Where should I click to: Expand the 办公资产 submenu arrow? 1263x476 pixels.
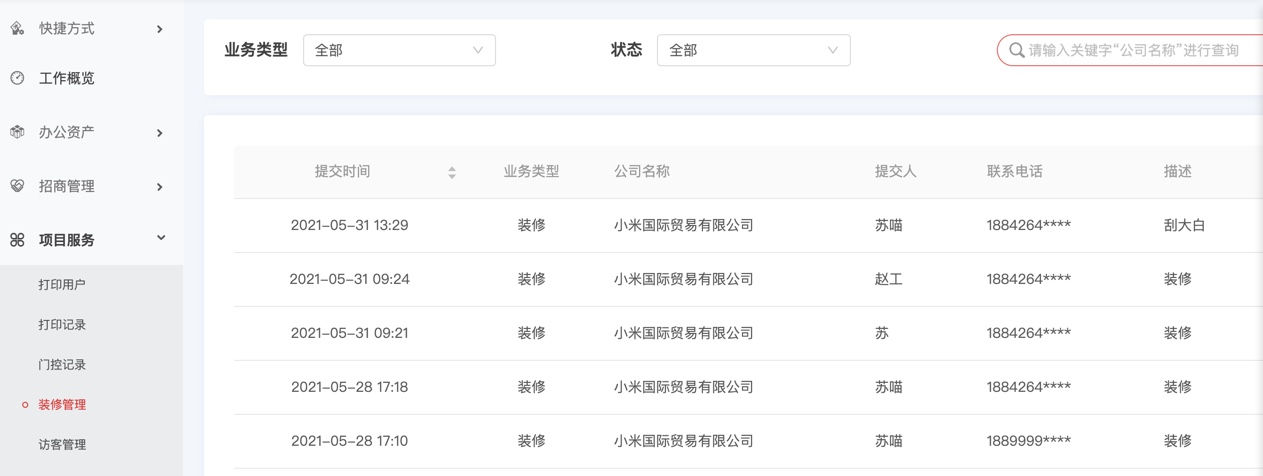160,133
